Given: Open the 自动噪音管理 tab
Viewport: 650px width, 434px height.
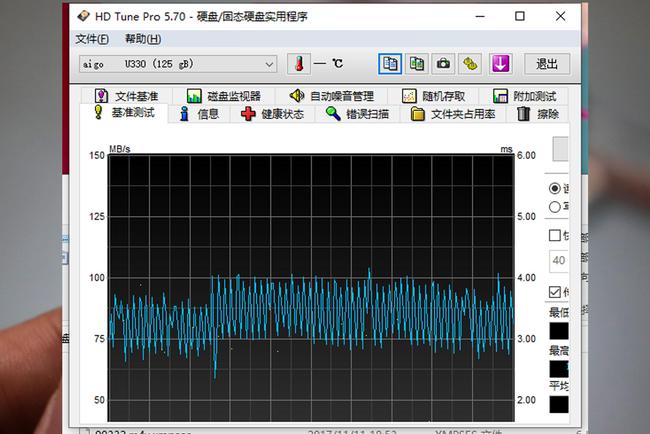Looking at the screenshot, I should [x=332, y=96].
